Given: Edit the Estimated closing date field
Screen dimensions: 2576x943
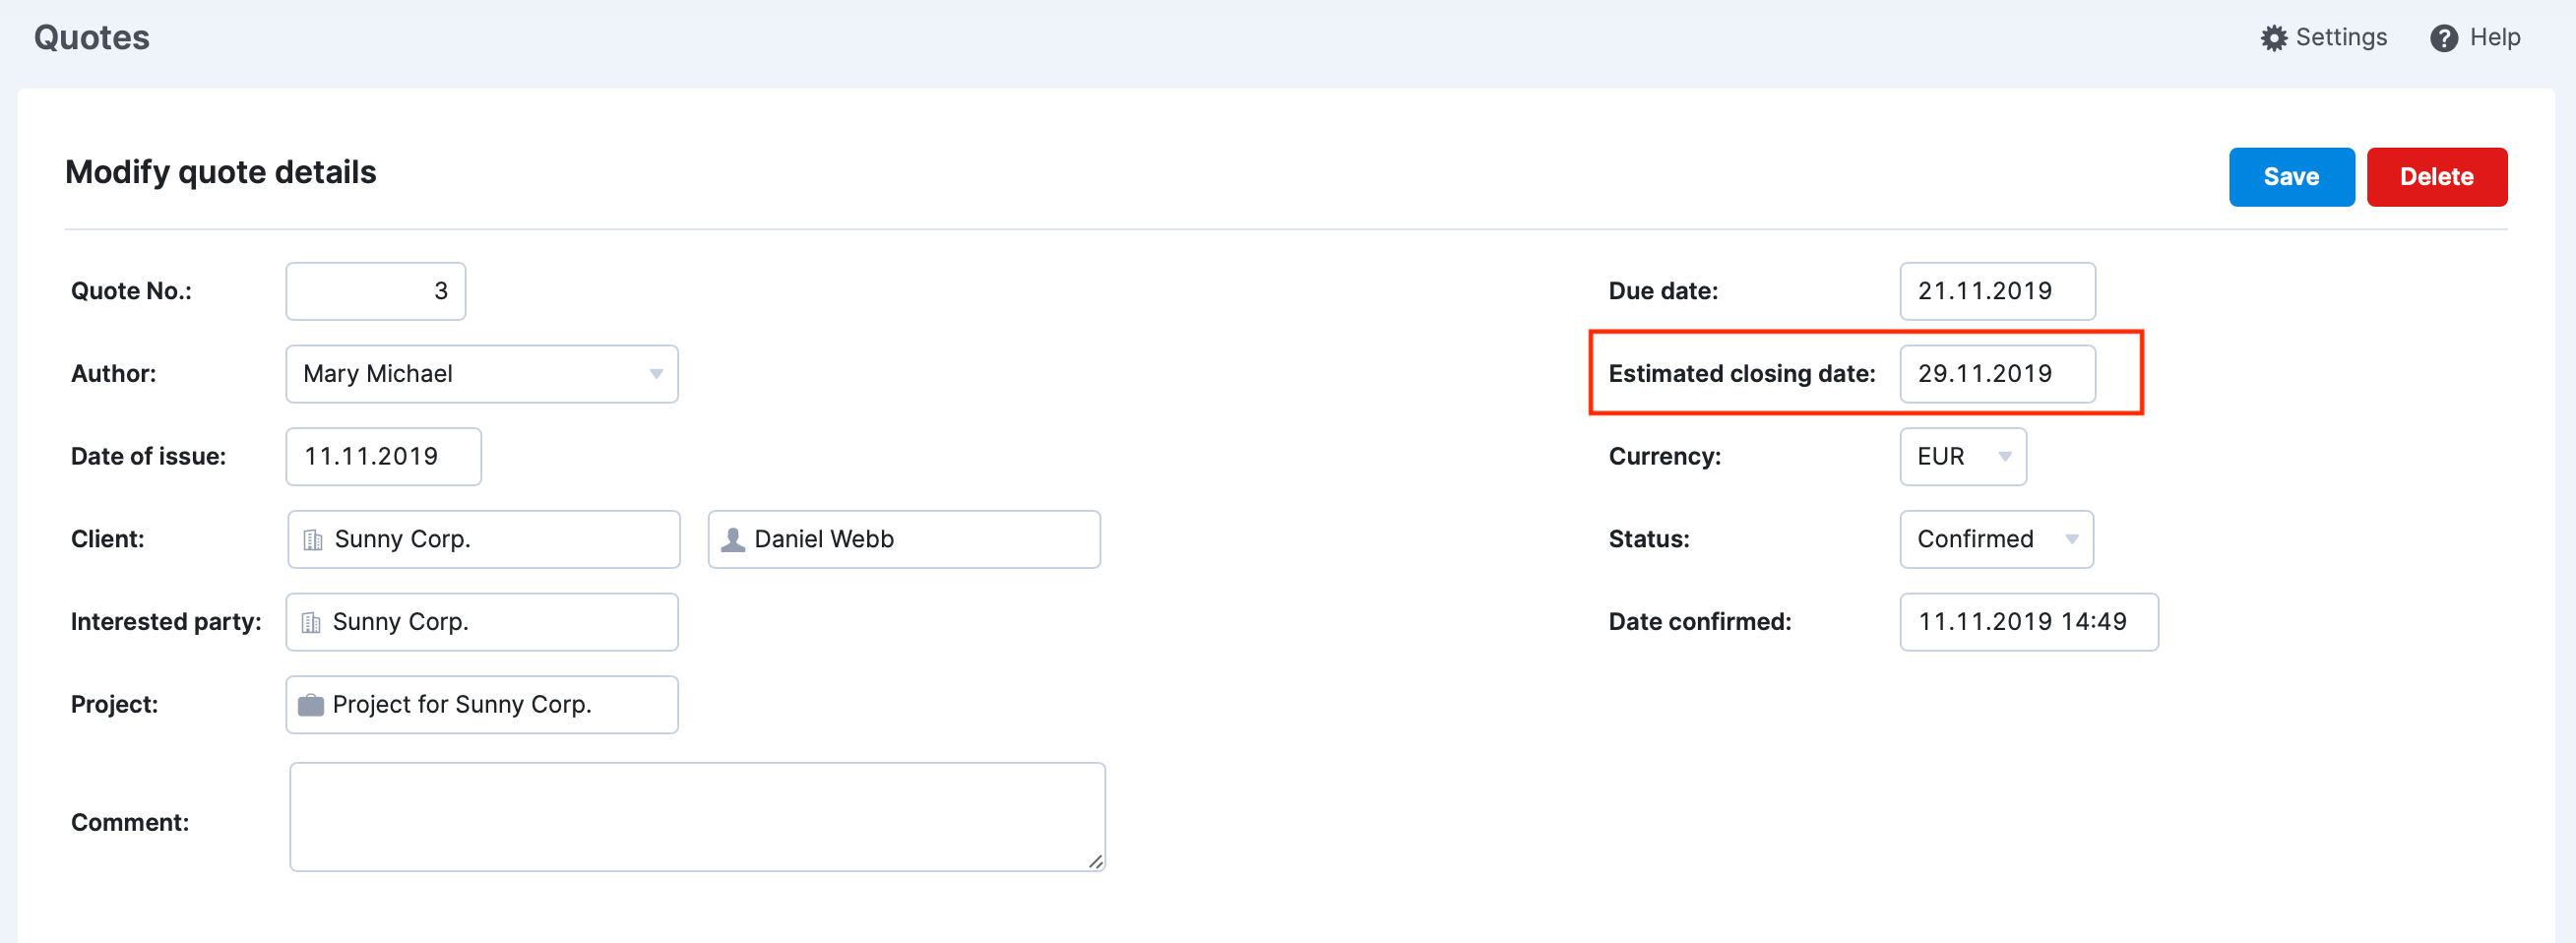Looking at the screenshot, I should 1997,374.
